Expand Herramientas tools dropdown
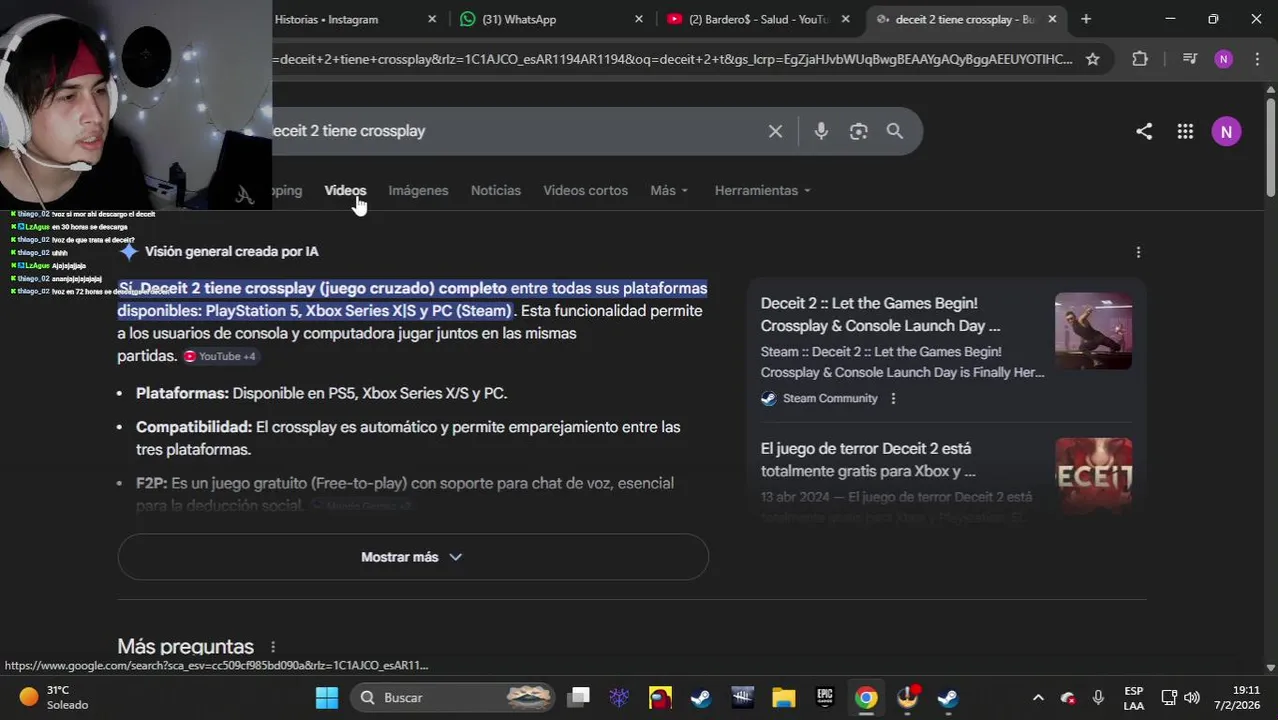Image resolution: width=1278 pixels, height=720 pixels. click(762, 190)
